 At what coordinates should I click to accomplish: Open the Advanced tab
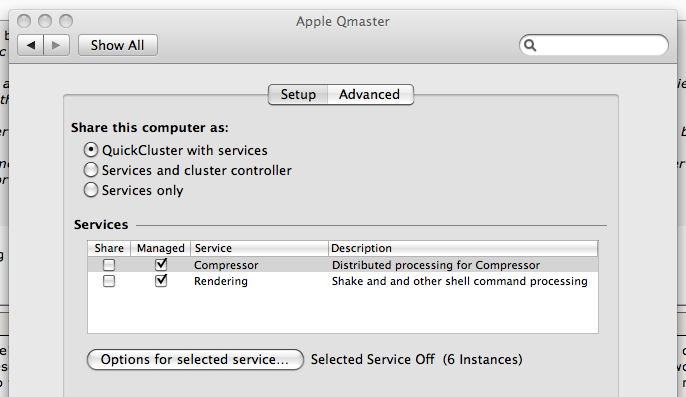pos(370,95)
